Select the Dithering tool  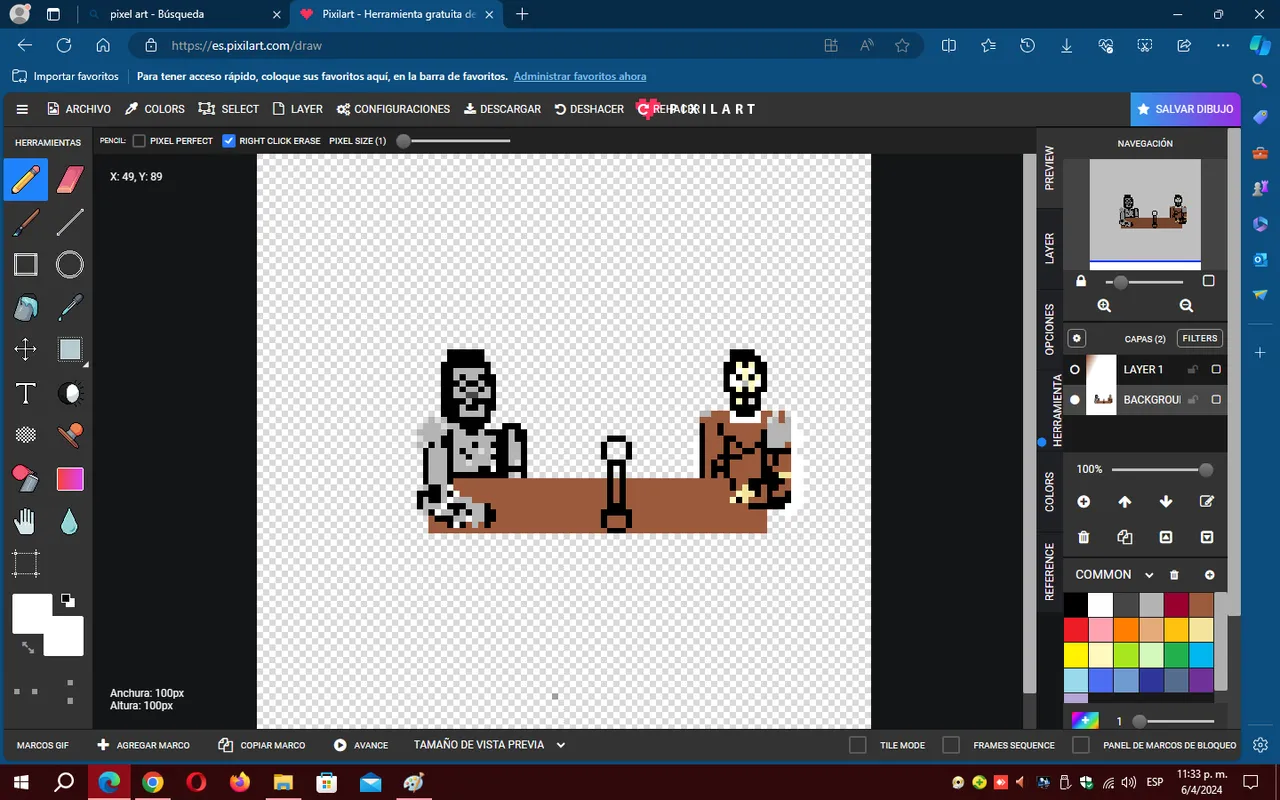click(26, 436)
